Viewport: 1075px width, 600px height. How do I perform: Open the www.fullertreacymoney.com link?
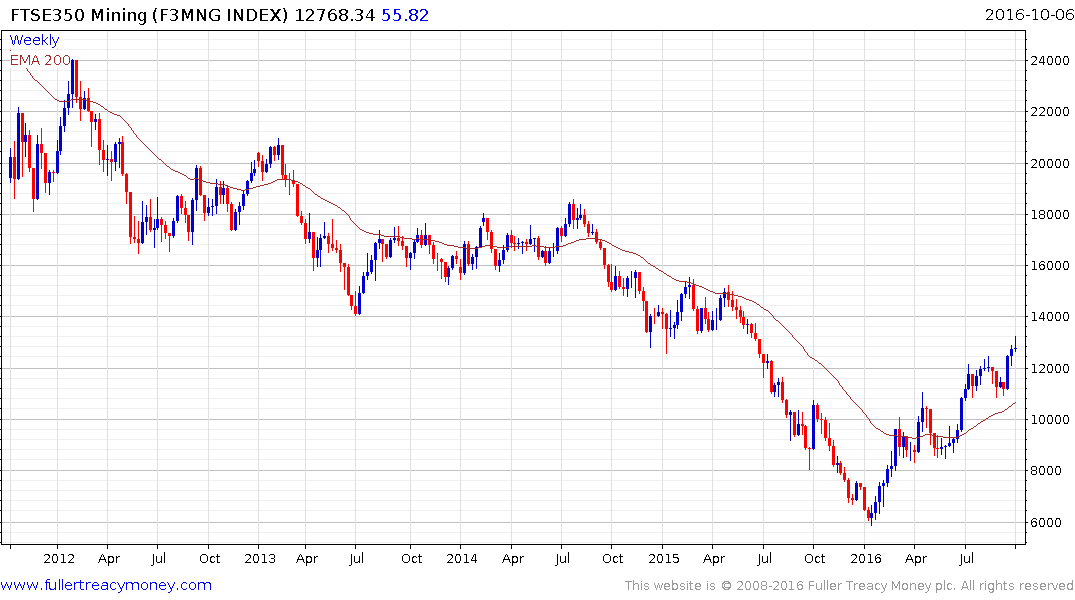click(106, 585)
